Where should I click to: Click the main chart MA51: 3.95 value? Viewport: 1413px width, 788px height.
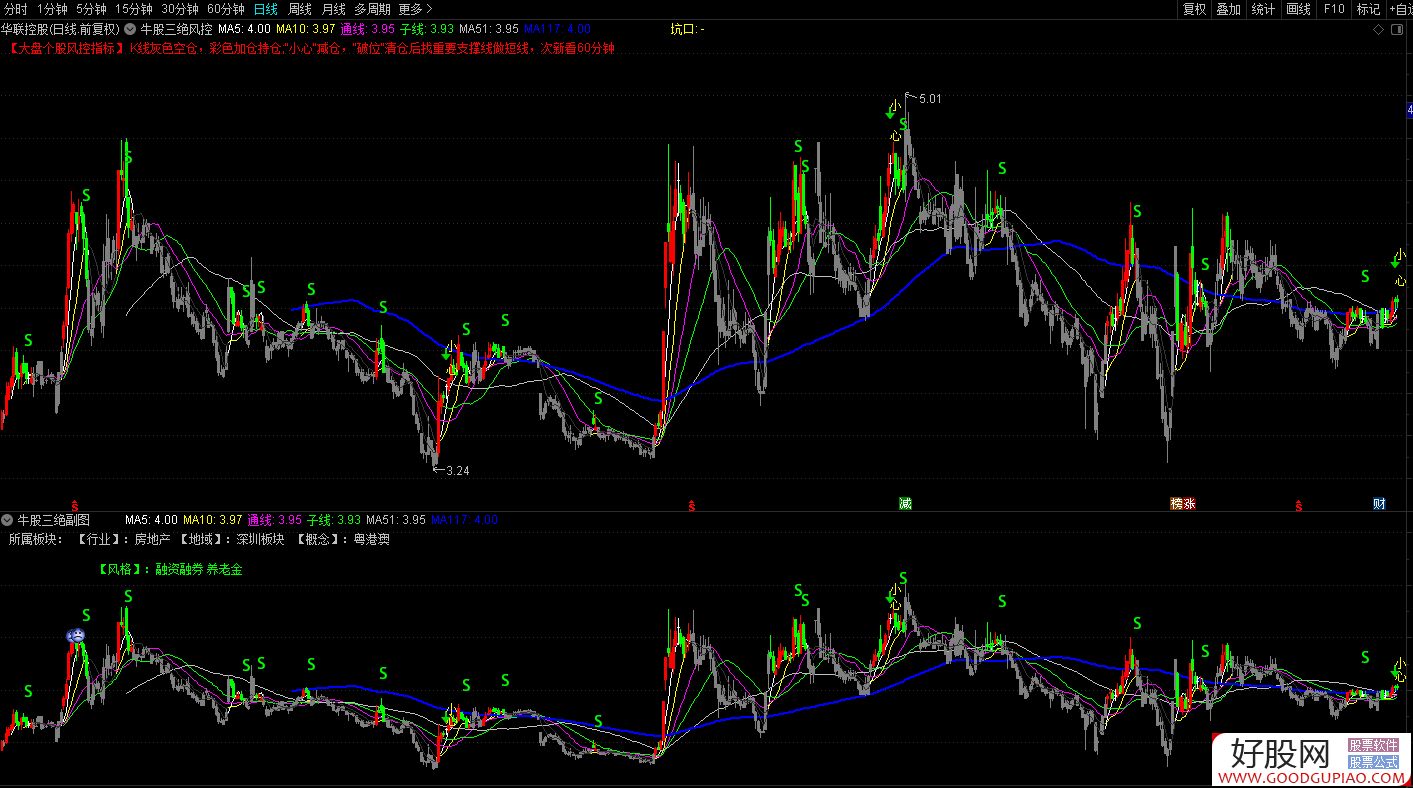coord(488,29)
